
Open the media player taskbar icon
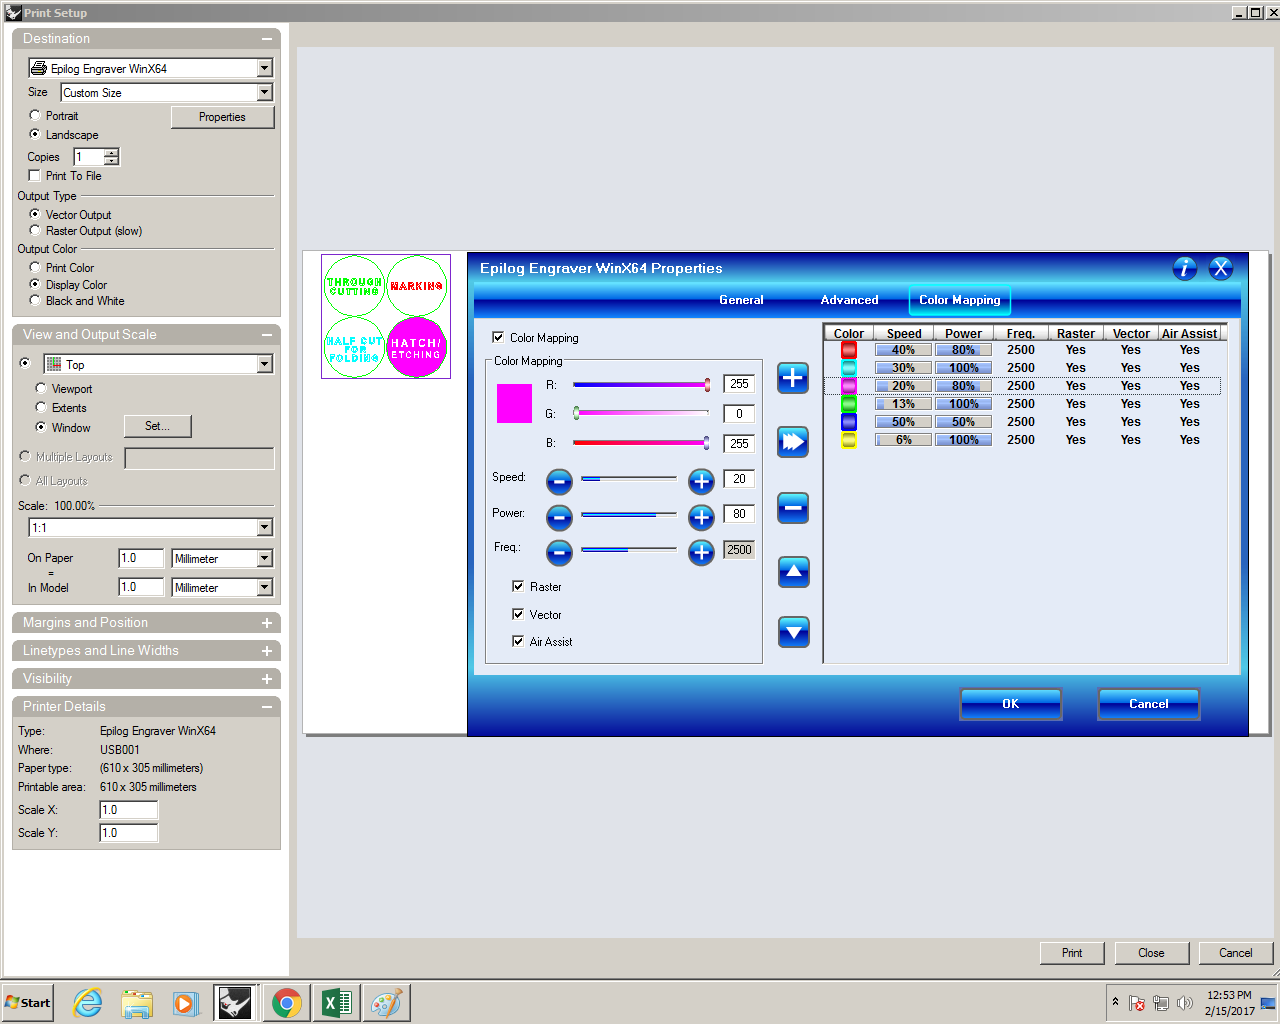tap(186, 1003)
